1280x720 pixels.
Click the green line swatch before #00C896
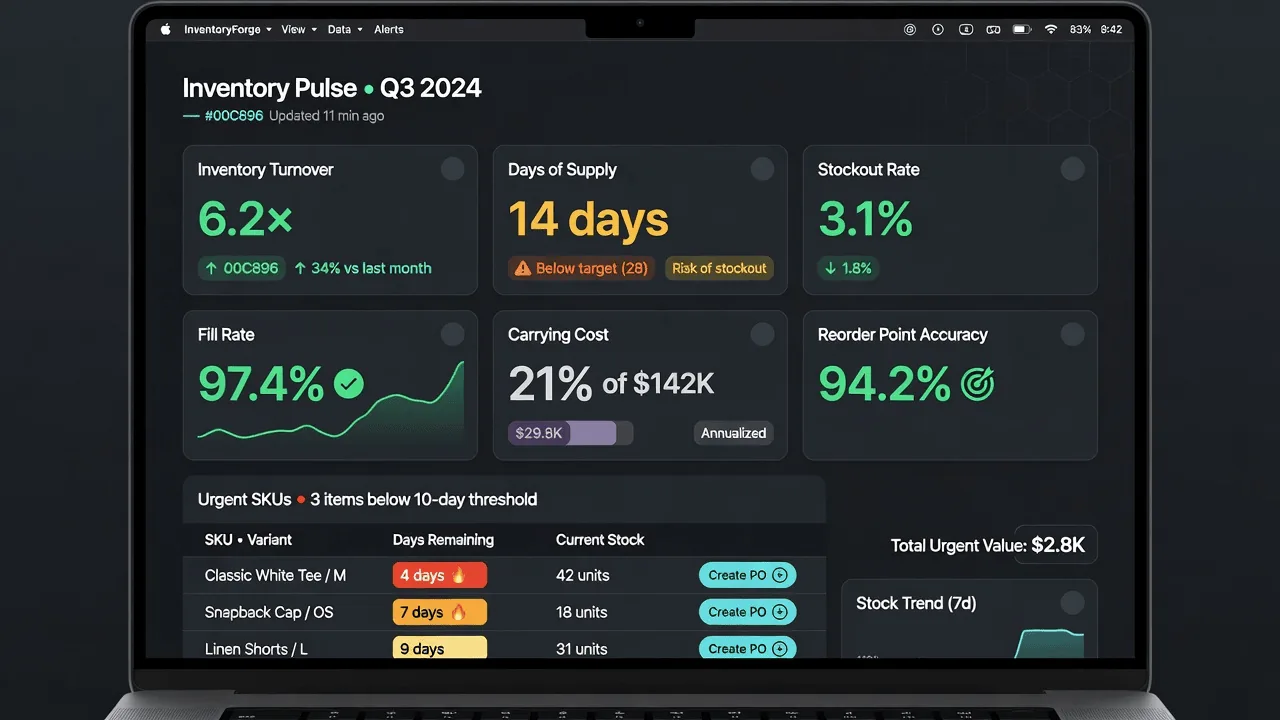[x=191, y=116]
